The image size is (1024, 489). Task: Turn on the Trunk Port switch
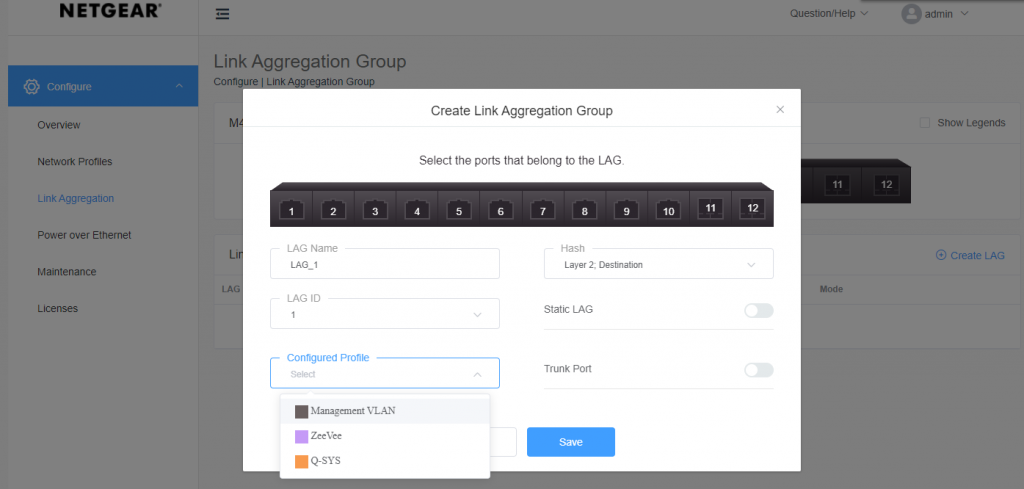click(x=758, y=370)
